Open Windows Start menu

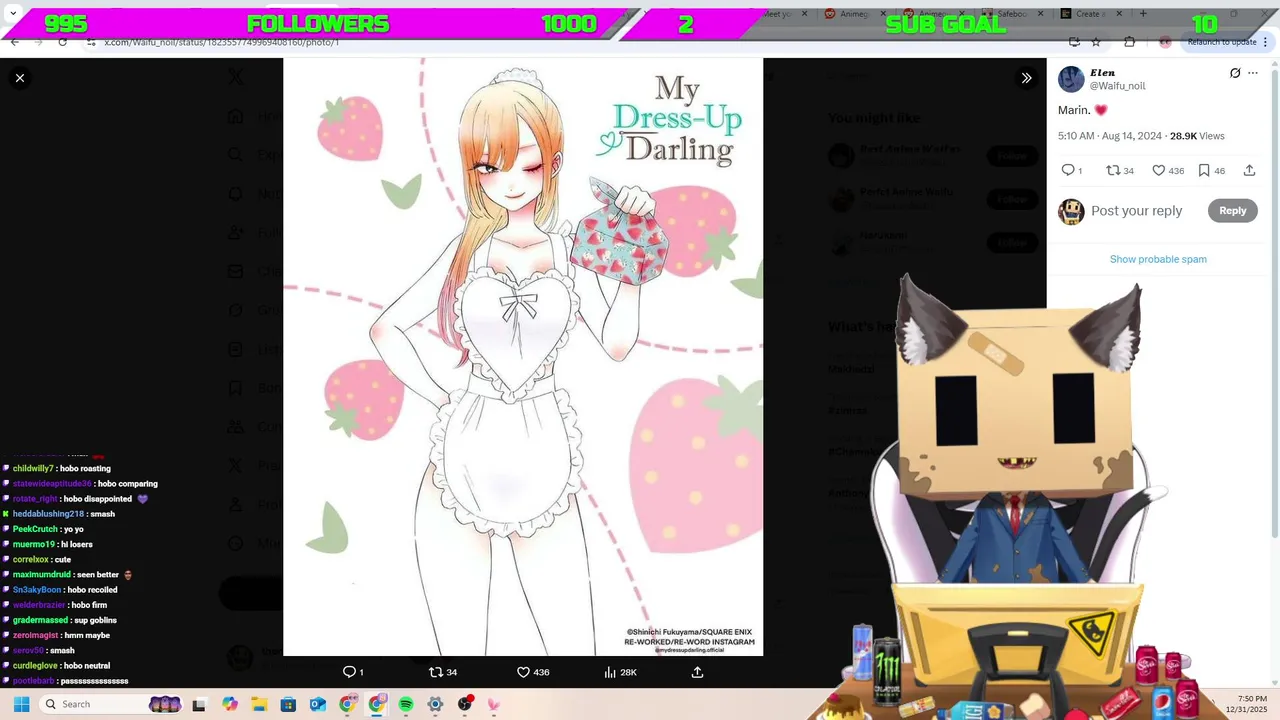pos(21,704)
